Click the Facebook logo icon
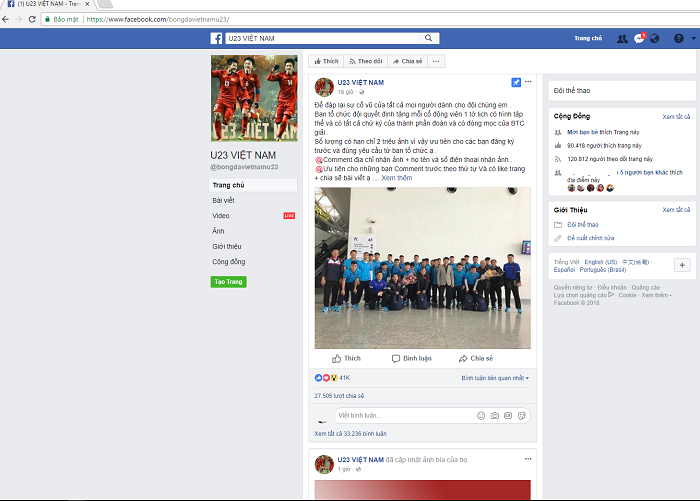Viewport: 700px width, 501px height. tap(217, 38)
